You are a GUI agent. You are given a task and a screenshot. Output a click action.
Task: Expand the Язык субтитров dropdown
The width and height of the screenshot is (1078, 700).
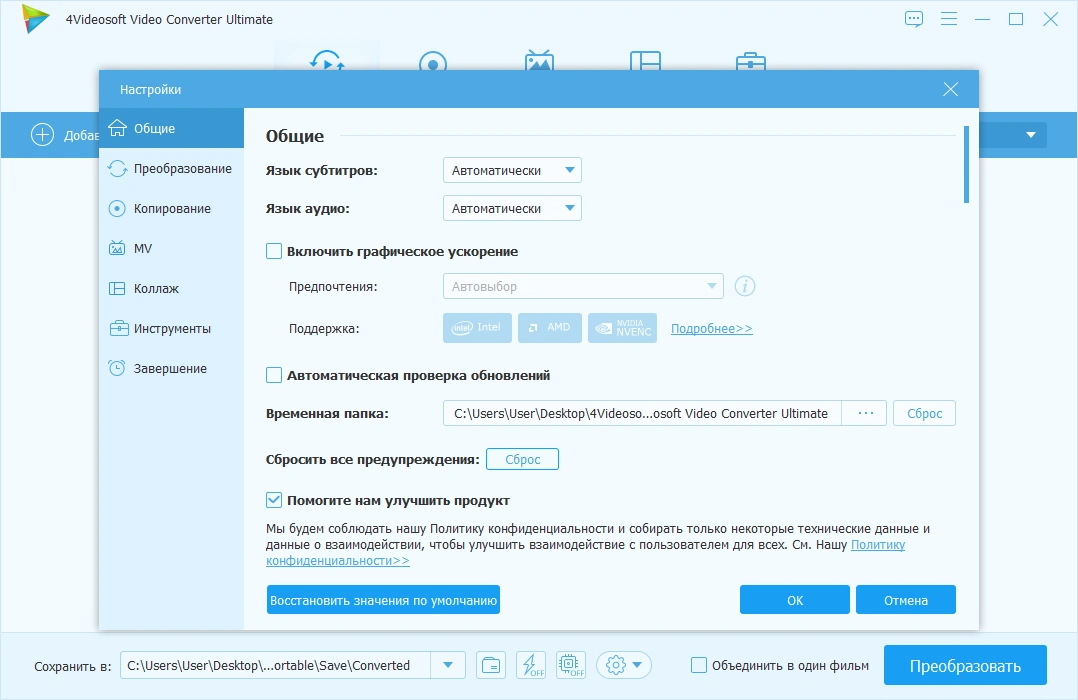pos(512,171)
